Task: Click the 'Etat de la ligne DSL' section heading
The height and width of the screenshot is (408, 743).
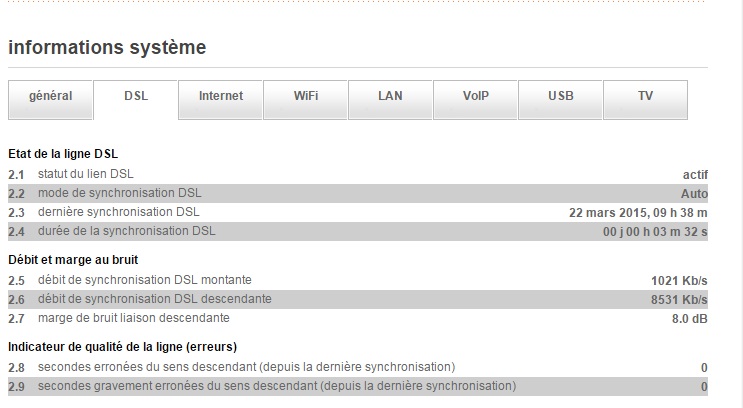Action: click(x=63, y=154)
